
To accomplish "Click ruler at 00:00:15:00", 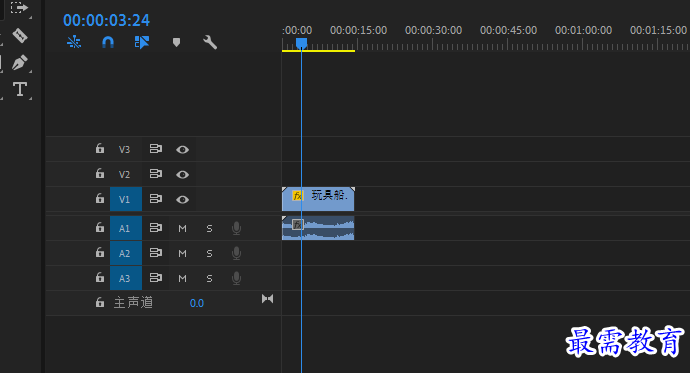I will [x=358, y=30].
